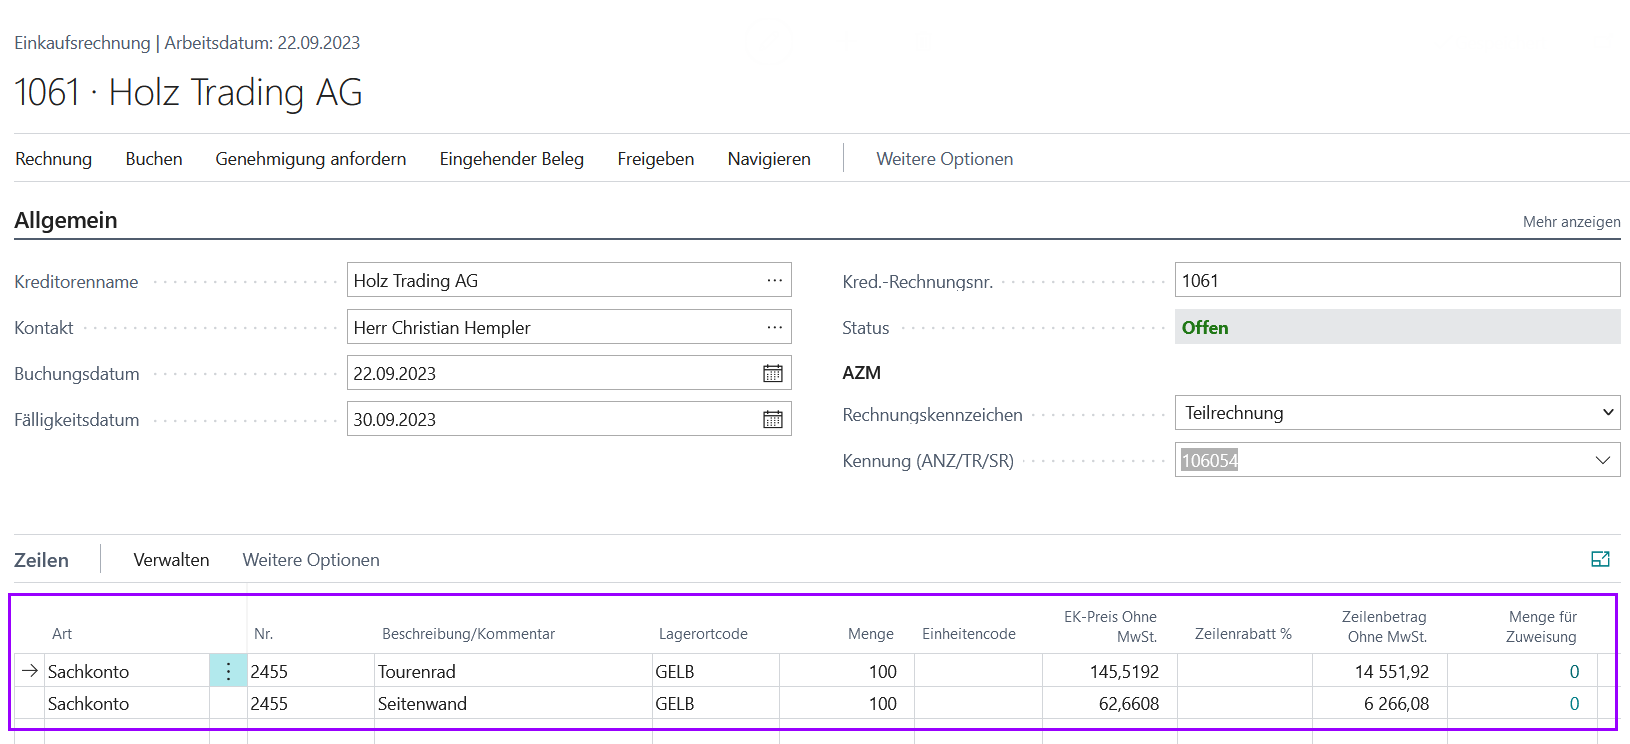Click the Mehr anzeigen link
The image size is (1630, 744).
pyautogui.click(x=1571, y=222)
